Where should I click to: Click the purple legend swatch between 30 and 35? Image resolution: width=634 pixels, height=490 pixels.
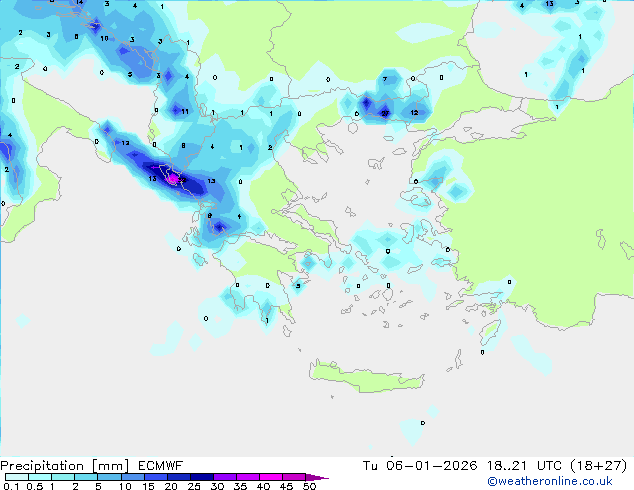pos(225,477)
